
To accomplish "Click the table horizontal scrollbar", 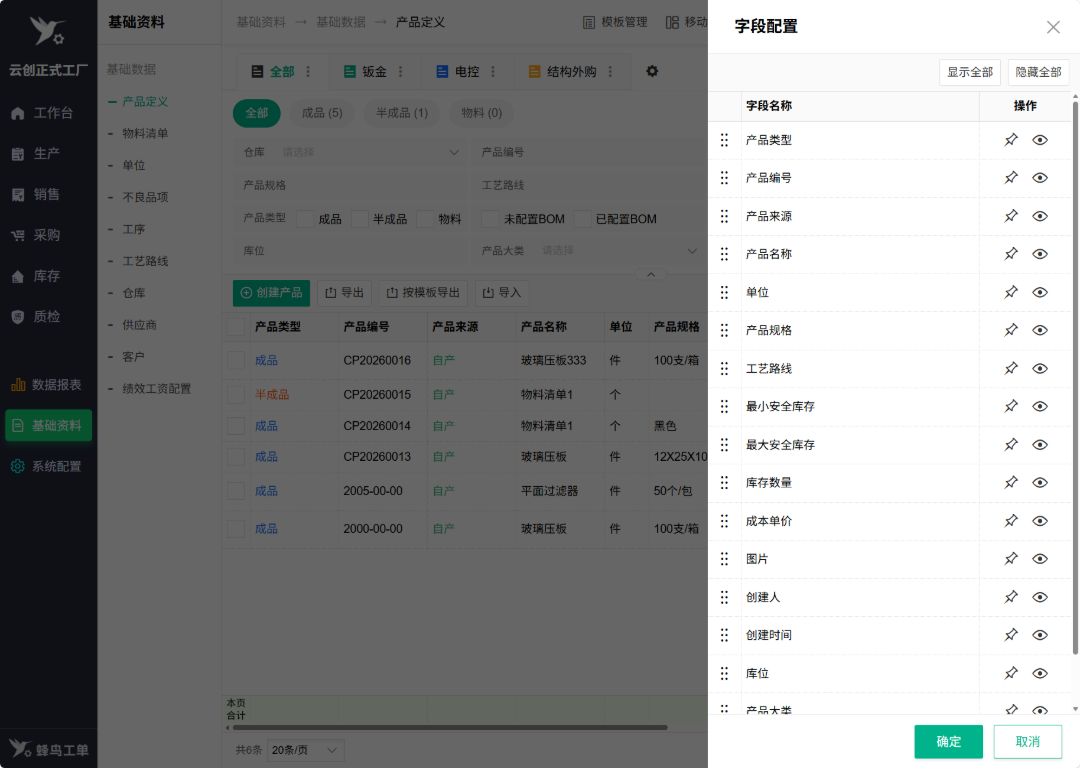I will coord(448,727).
